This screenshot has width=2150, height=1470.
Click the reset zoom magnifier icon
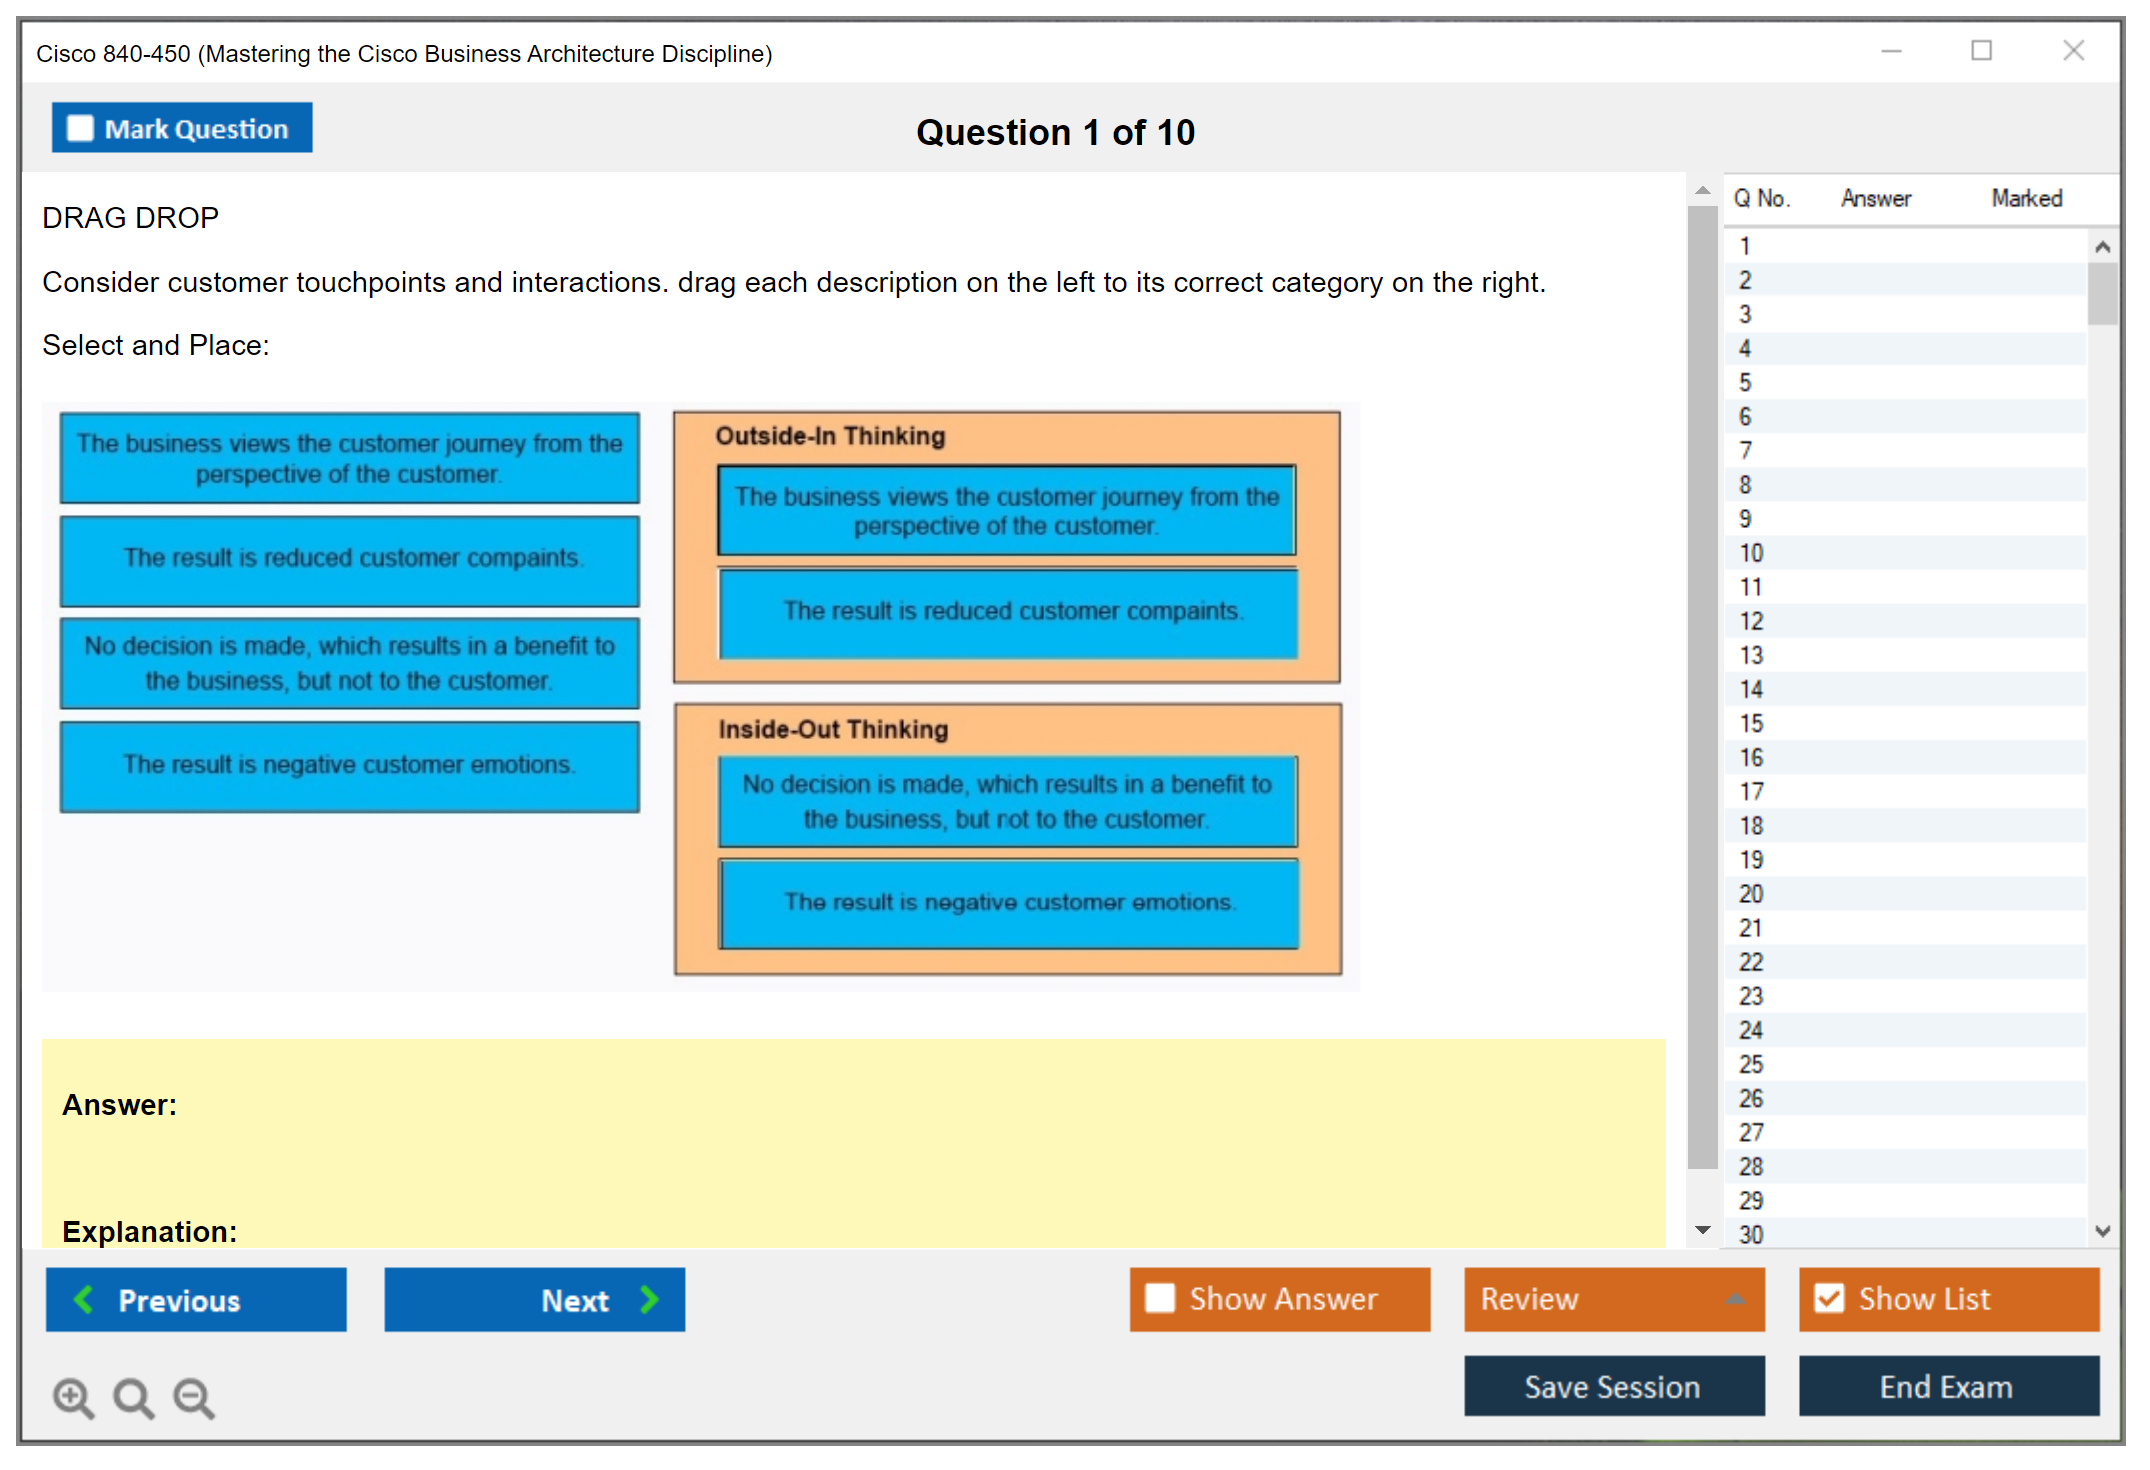click(133, 1397)
